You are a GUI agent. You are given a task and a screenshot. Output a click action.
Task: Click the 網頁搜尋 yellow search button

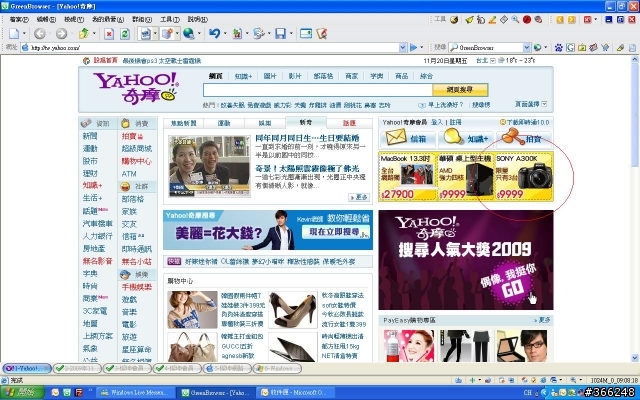tap(460, 89)
